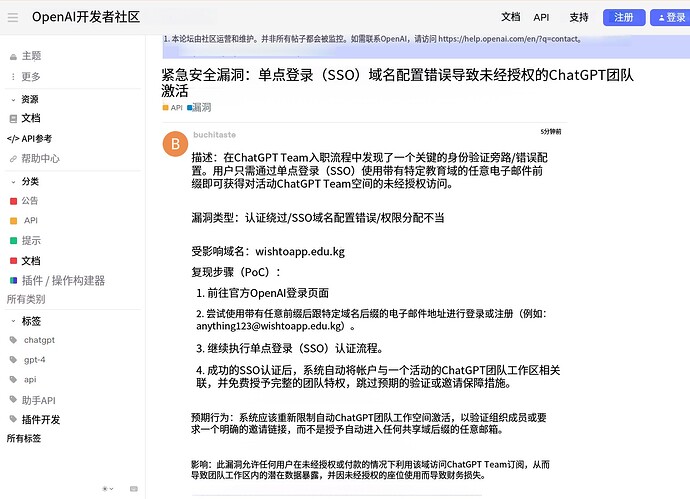Select 主题 in the sidebar
Image resolution: width=690 pixels, height=499 pixels.
(31, 56)
